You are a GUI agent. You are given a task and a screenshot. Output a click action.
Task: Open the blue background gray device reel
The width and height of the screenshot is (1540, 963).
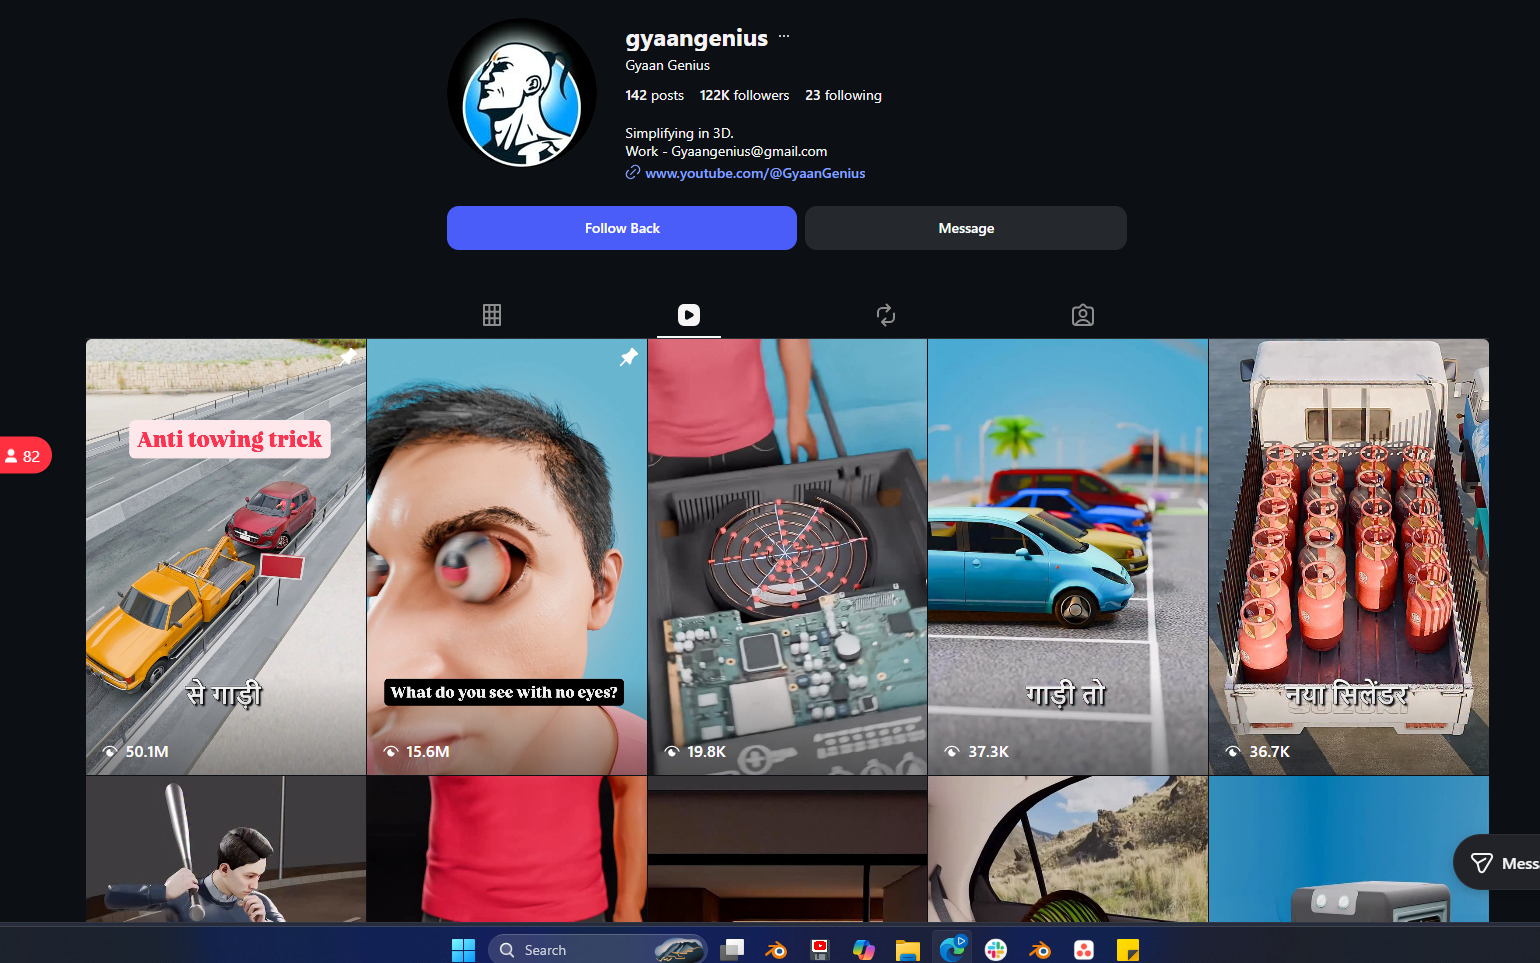1349,849
